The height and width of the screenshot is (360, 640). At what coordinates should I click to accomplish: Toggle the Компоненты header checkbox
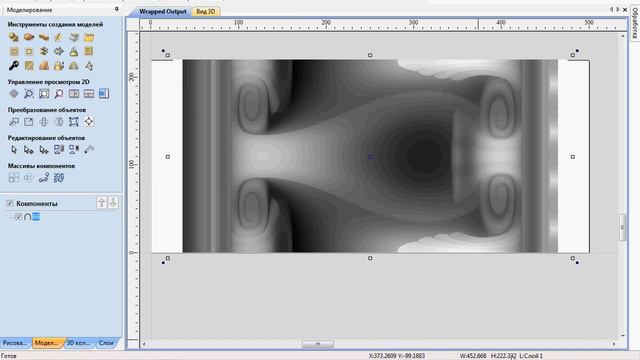10,203
